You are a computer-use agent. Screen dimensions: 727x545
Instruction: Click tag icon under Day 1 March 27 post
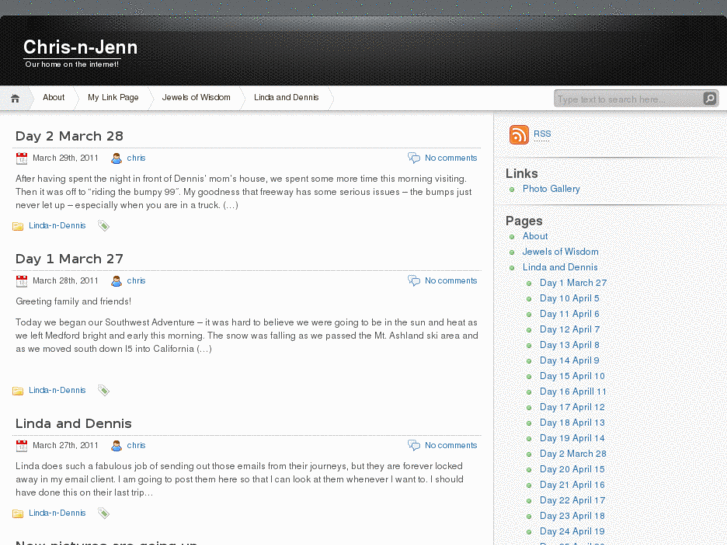pyautogui.click(x=104, y=391)
